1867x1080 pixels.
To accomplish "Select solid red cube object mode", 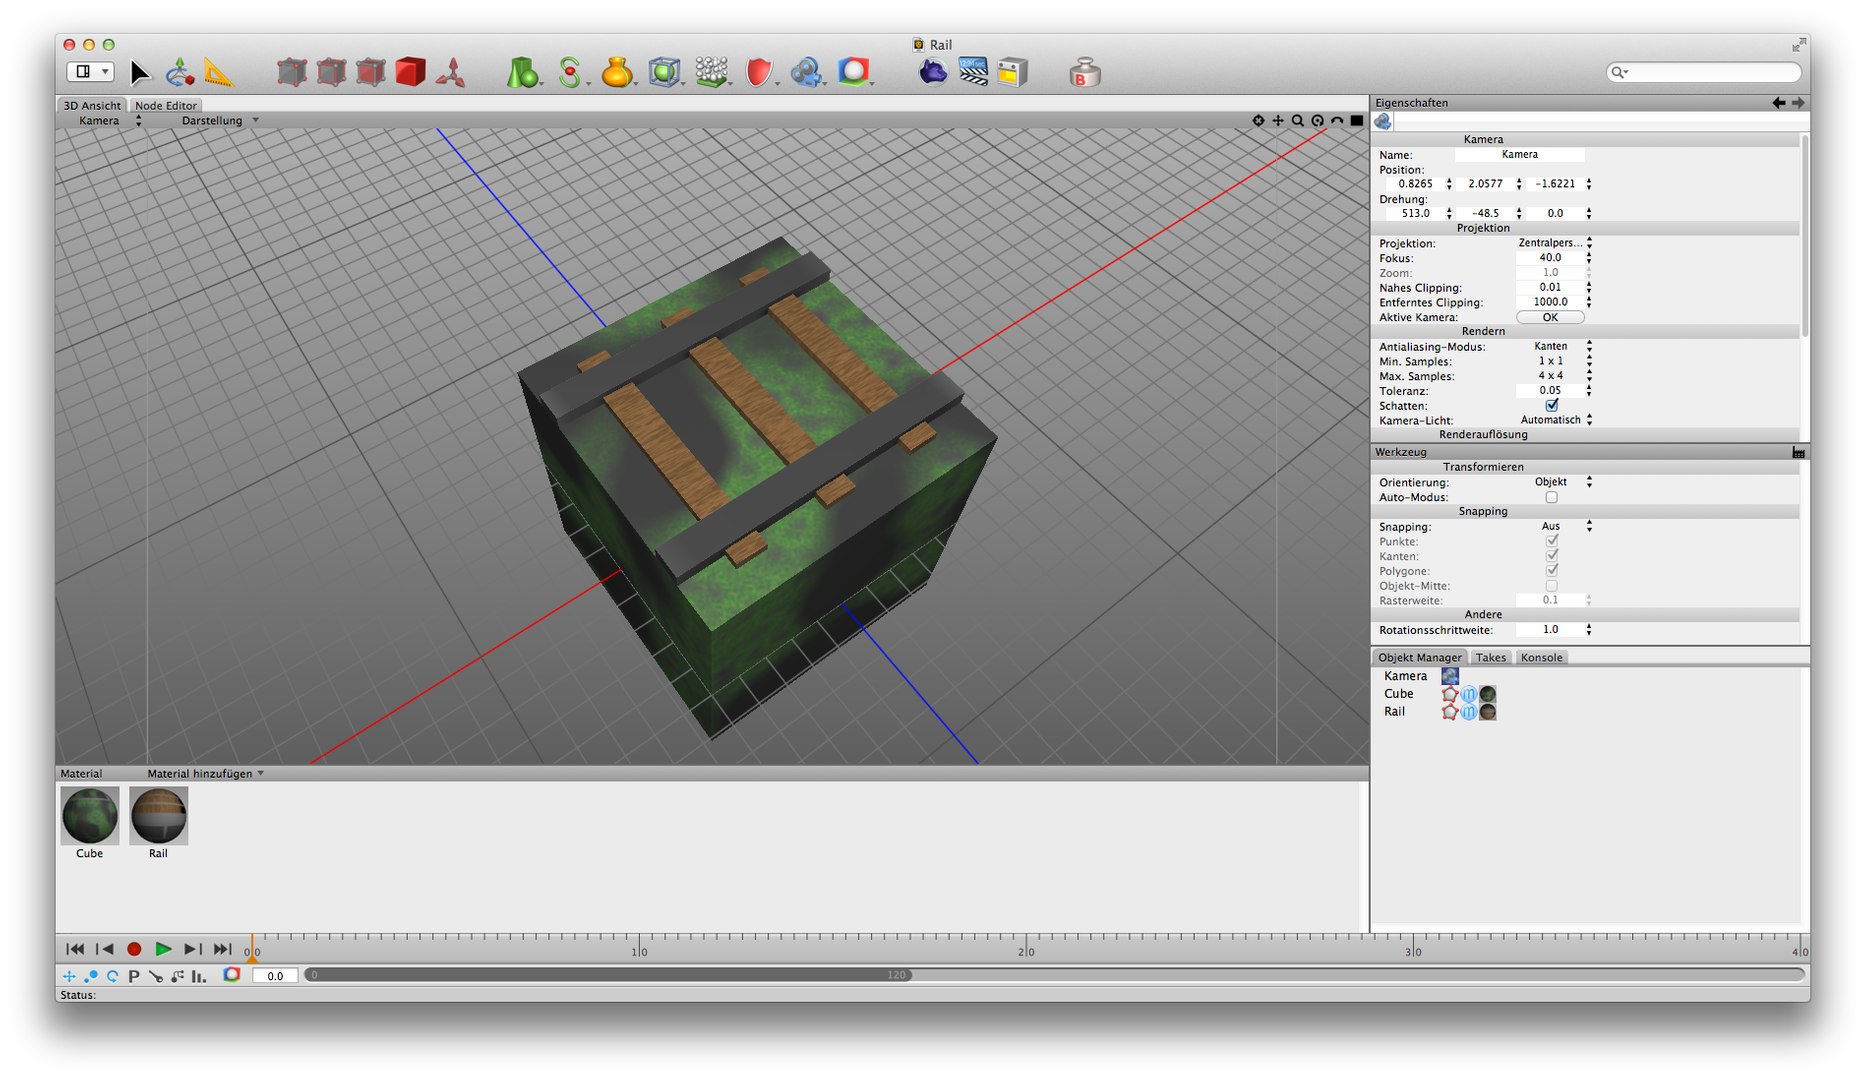I will click(x=410, y=72).
